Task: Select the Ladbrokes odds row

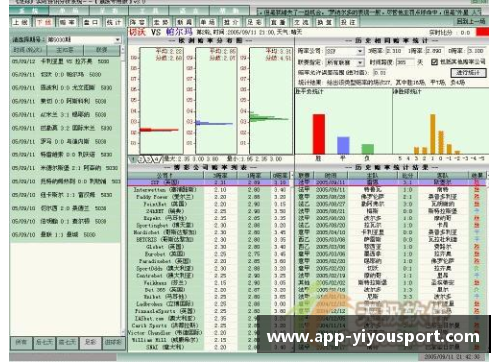Action: [210, 304]
